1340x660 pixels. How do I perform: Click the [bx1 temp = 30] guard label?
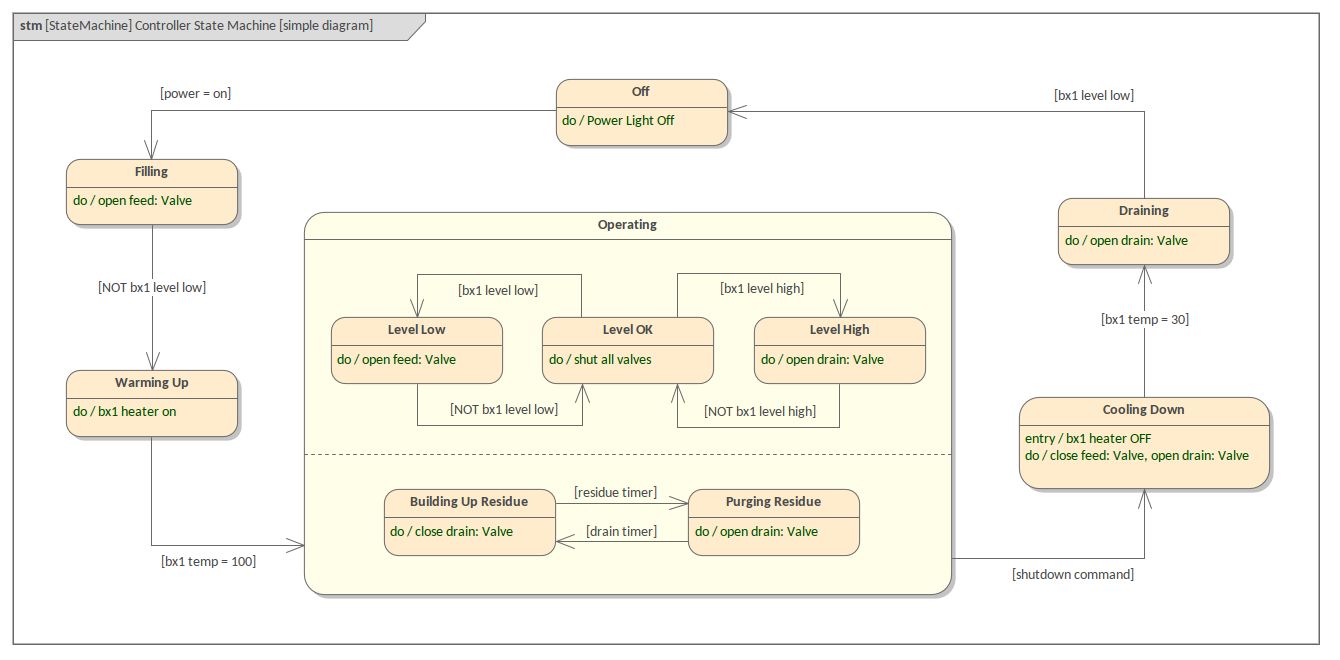(1145, 320)
